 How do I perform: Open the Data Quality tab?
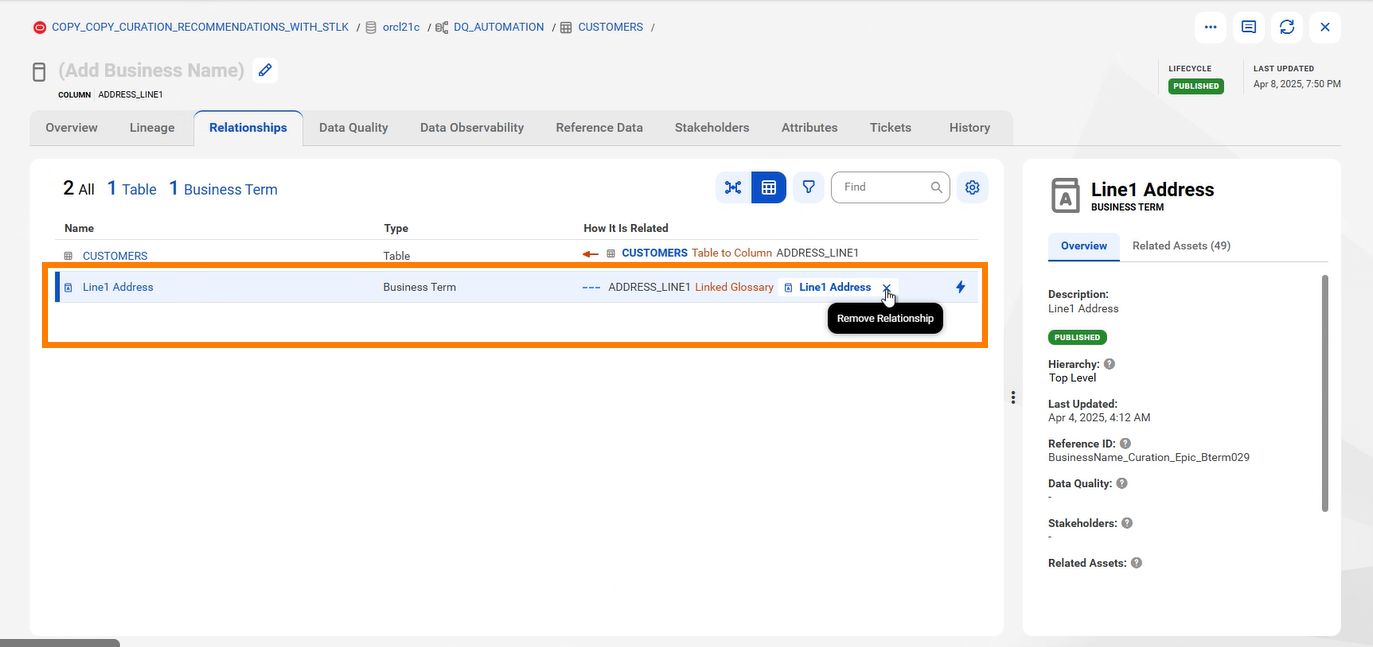tap(353, 127)
